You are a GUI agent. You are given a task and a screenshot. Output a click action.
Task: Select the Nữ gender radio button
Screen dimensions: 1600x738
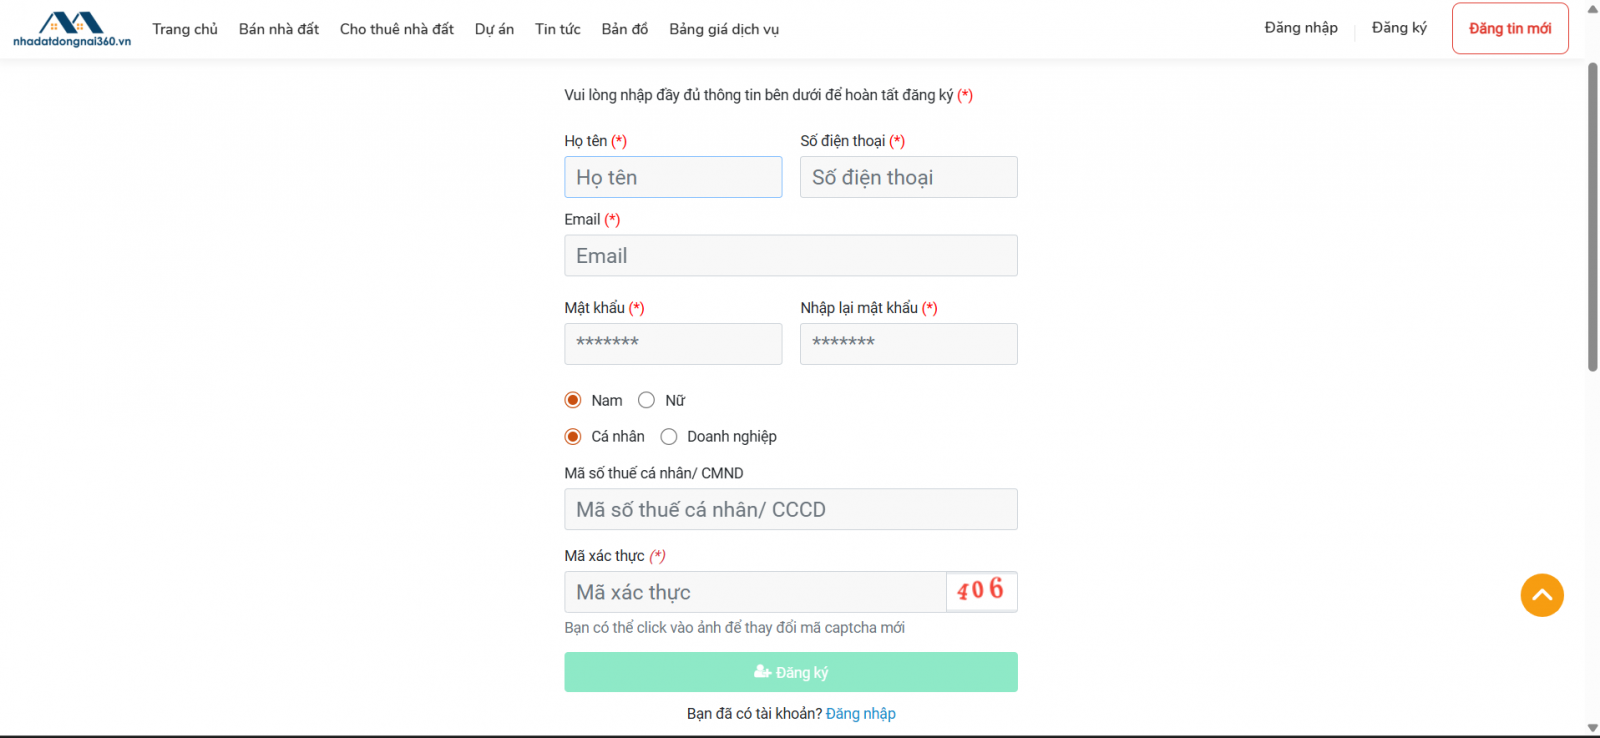coord(647,400)
